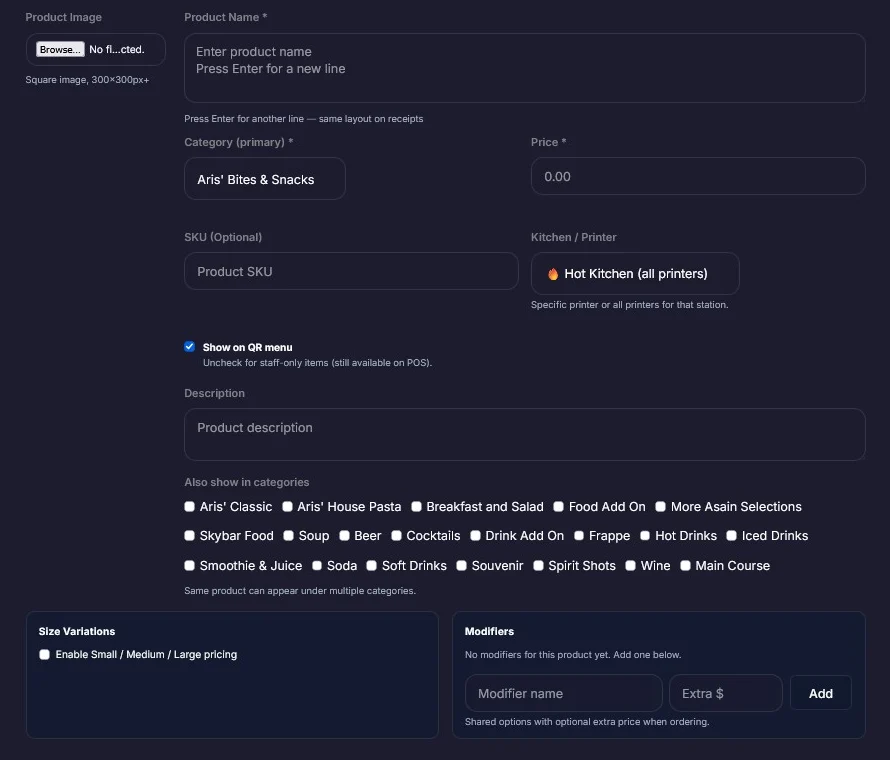Check the Hot Drinks category

[645, 536]
